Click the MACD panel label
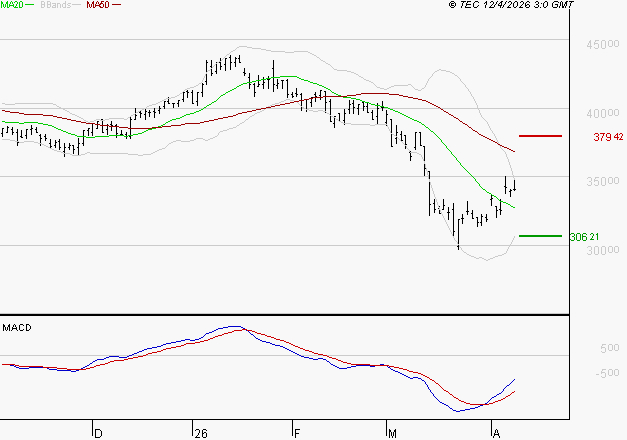This screenshot has width=627, height=440. (17, 328)
